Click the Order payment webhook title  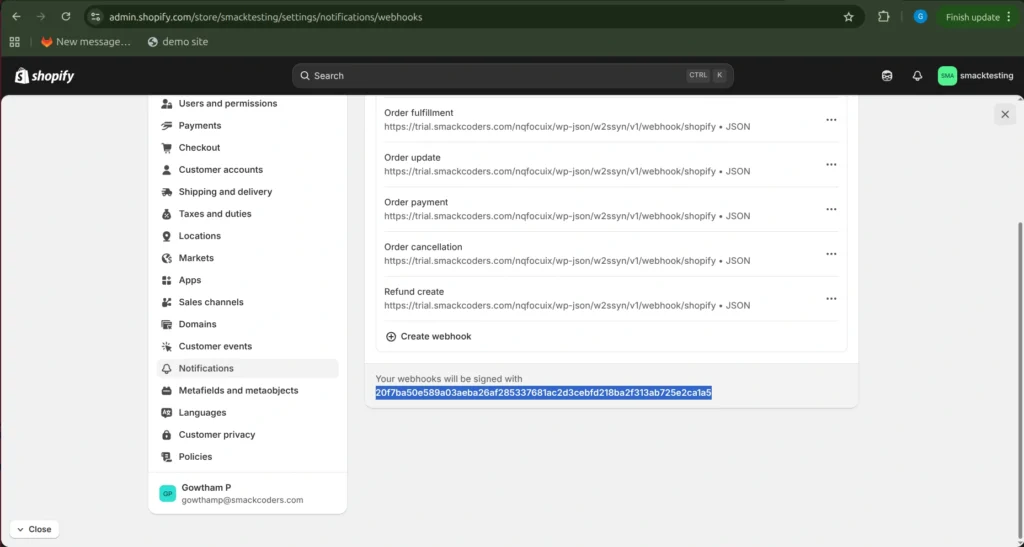point(416,202)
